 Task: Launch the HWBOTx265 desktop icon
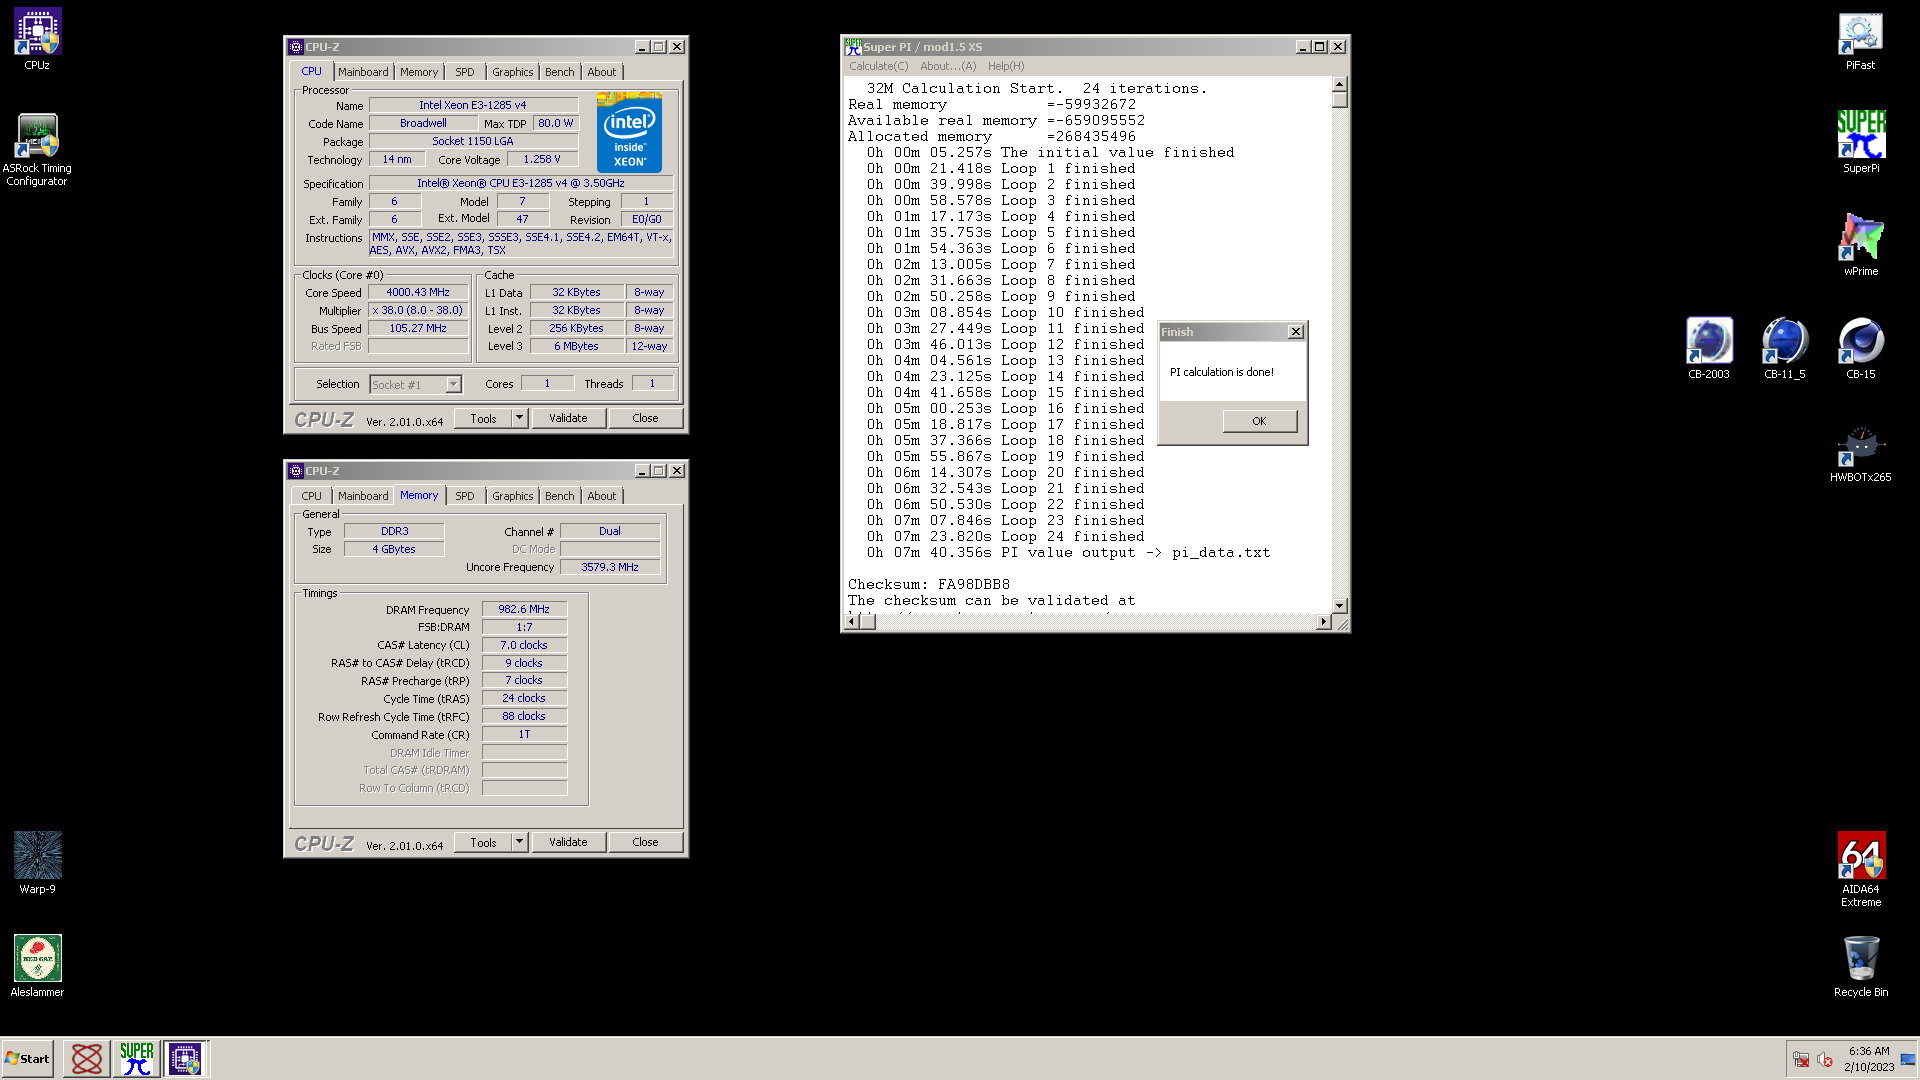coord(1860,452)
